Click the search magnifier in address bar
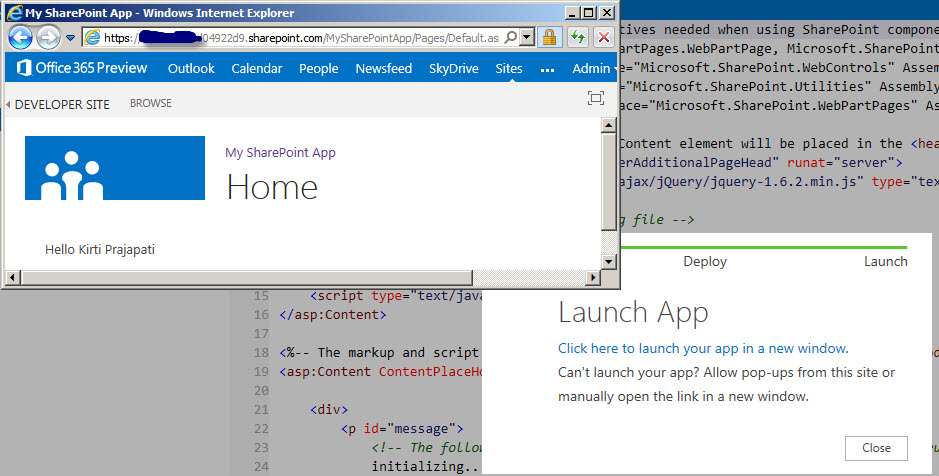Screen dimensions: 939x476 point(511,38)
